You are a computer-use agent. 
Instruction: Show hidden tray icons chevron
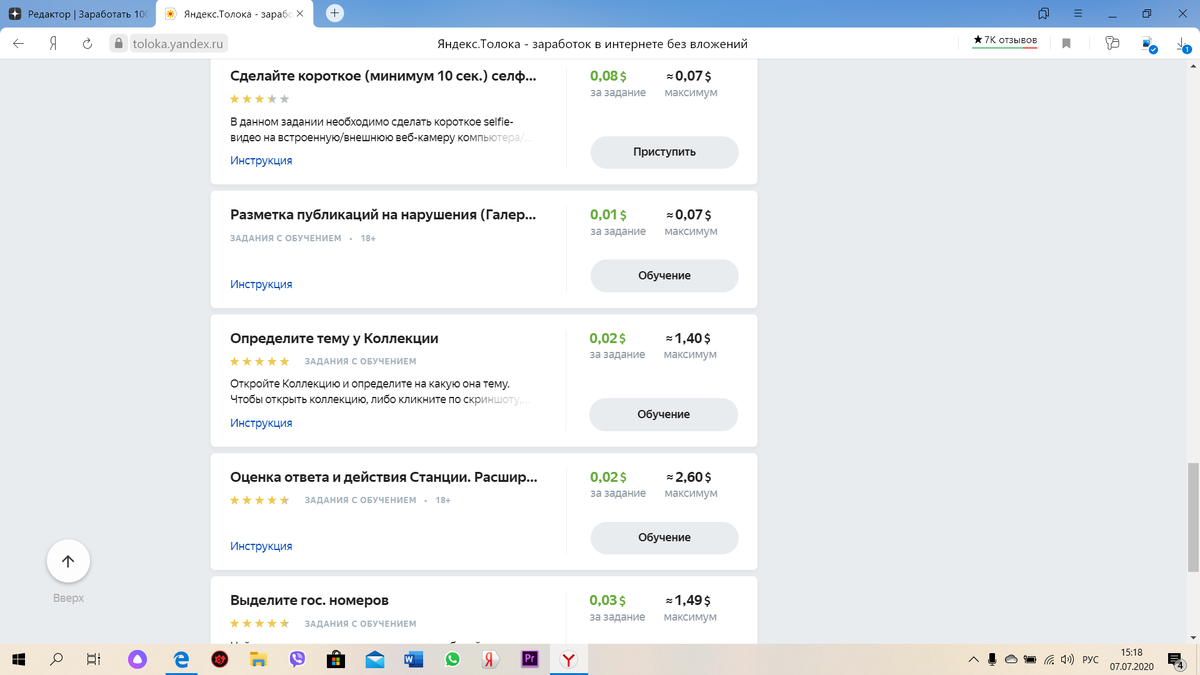[x=974, y=659]
